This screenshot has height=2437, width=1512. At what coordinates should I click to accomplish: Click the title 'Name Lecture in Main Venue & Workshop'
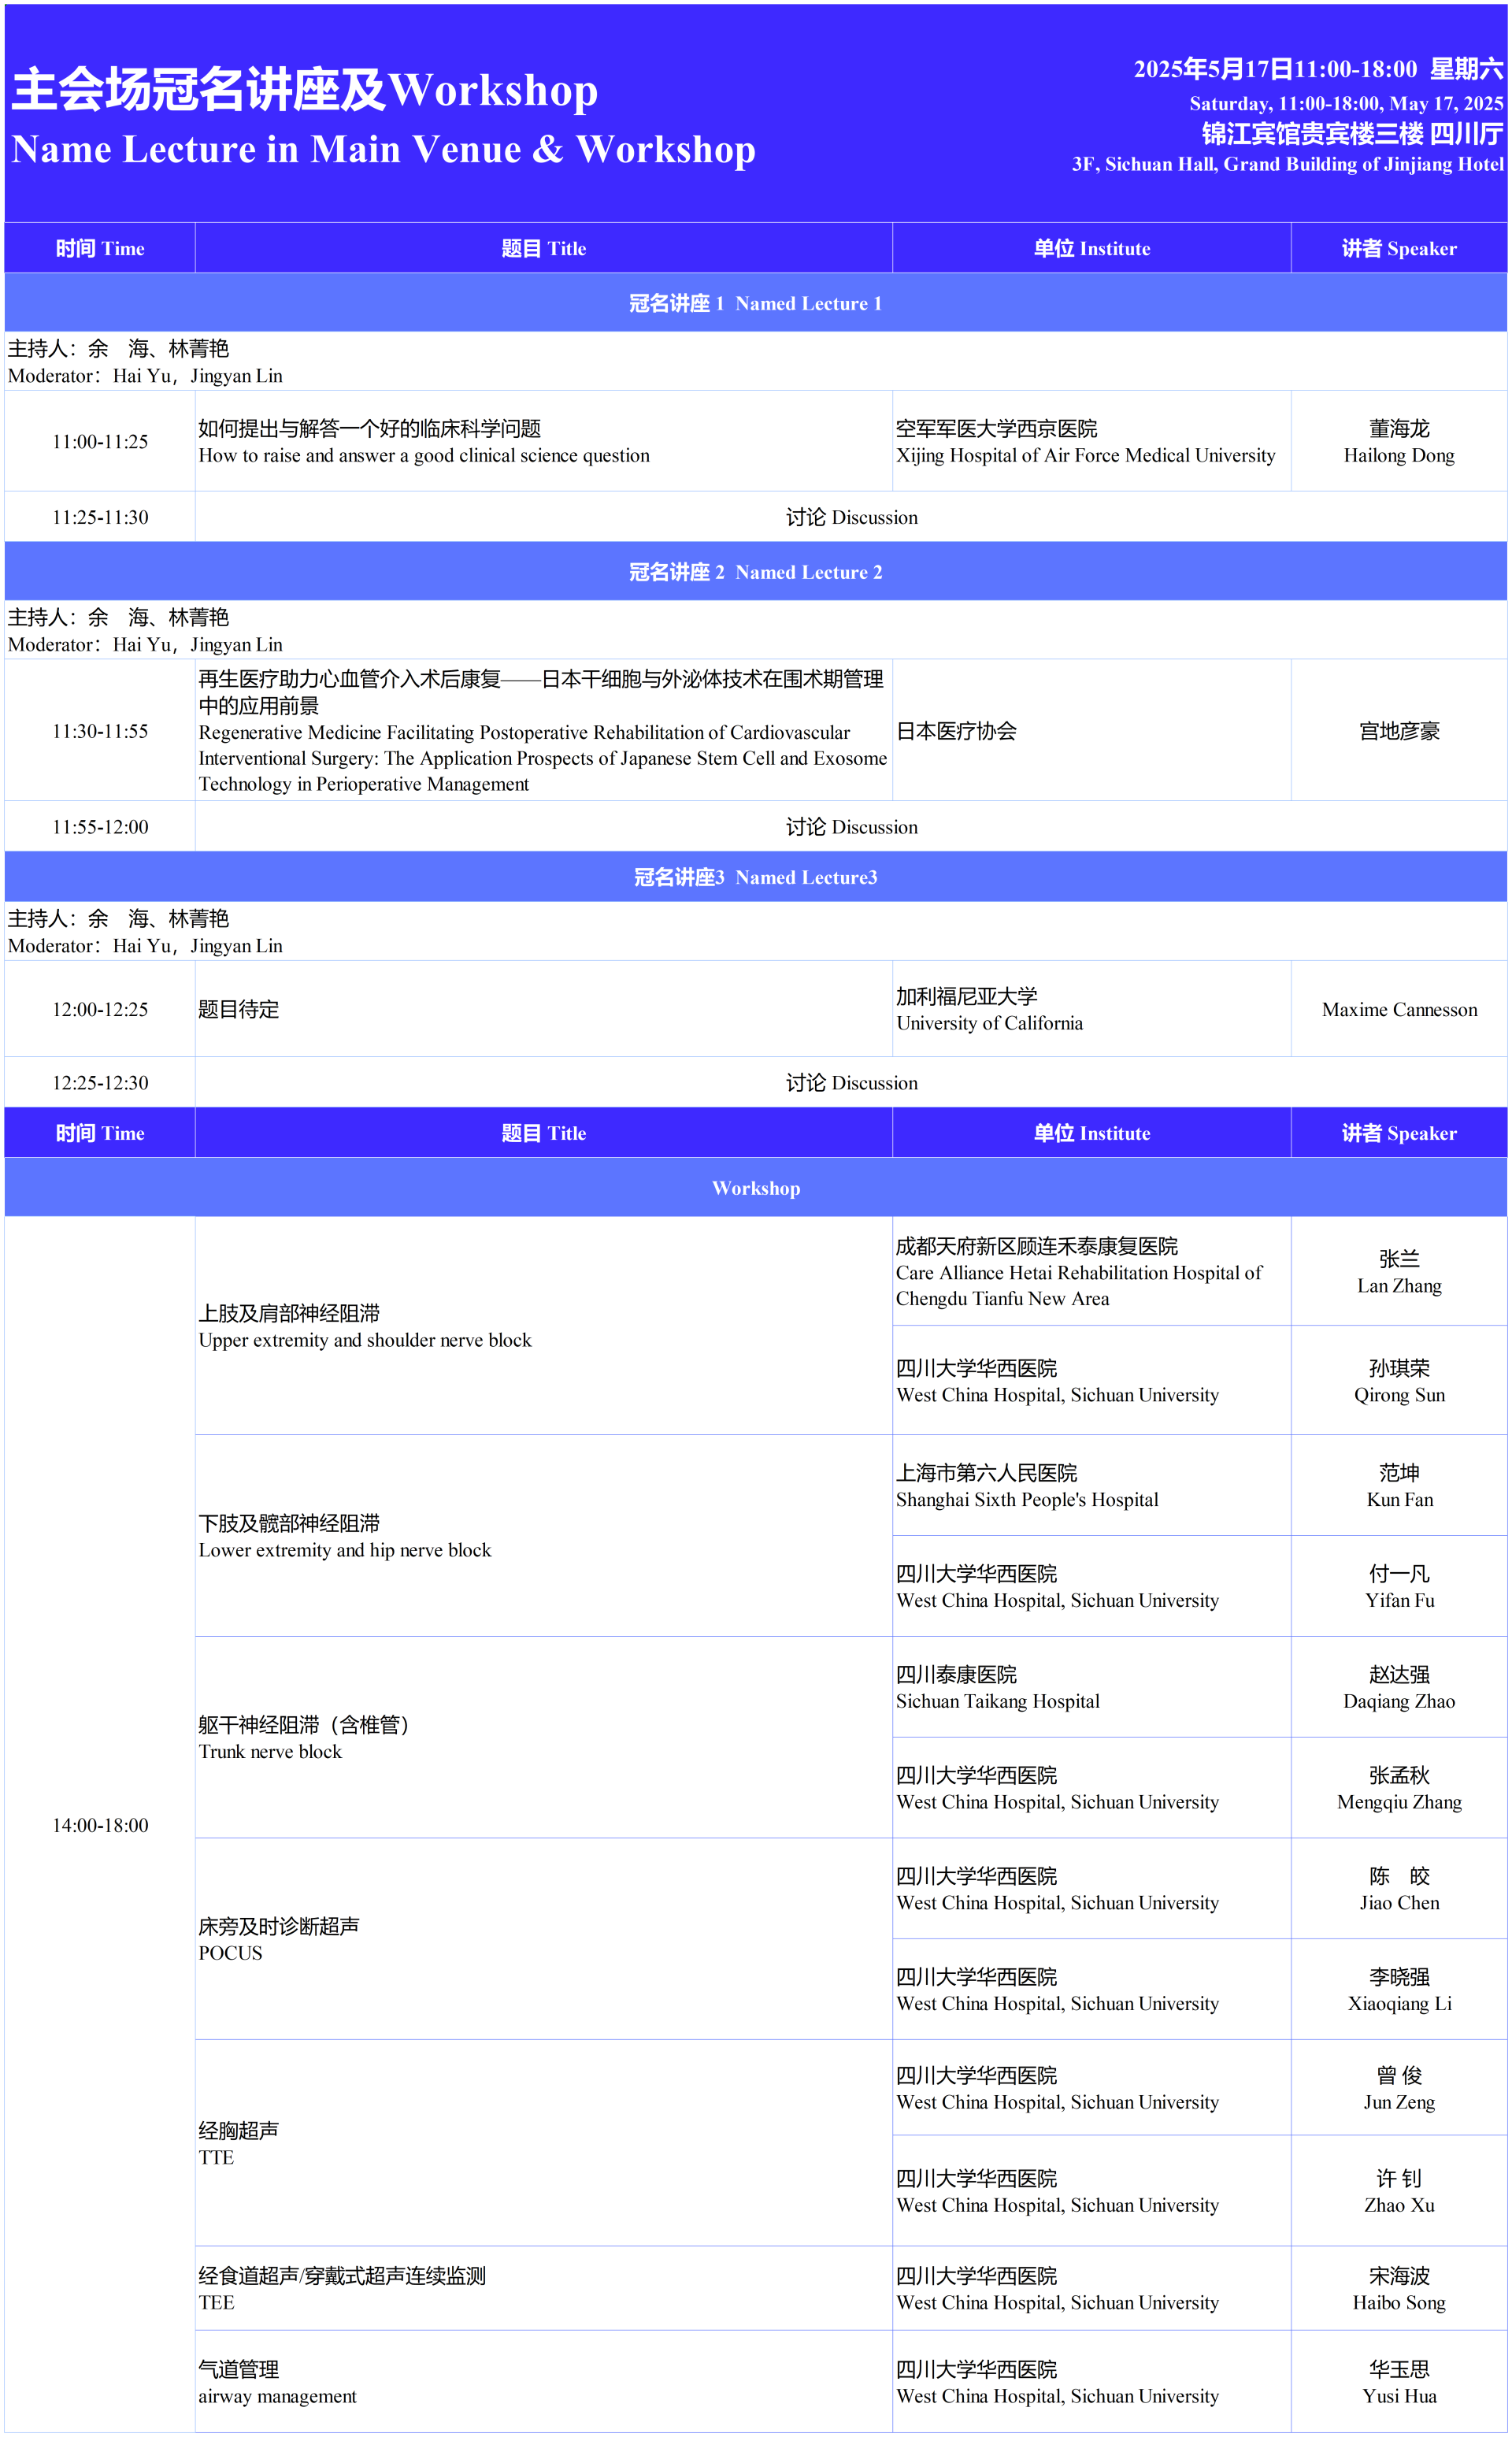[383, 150]
